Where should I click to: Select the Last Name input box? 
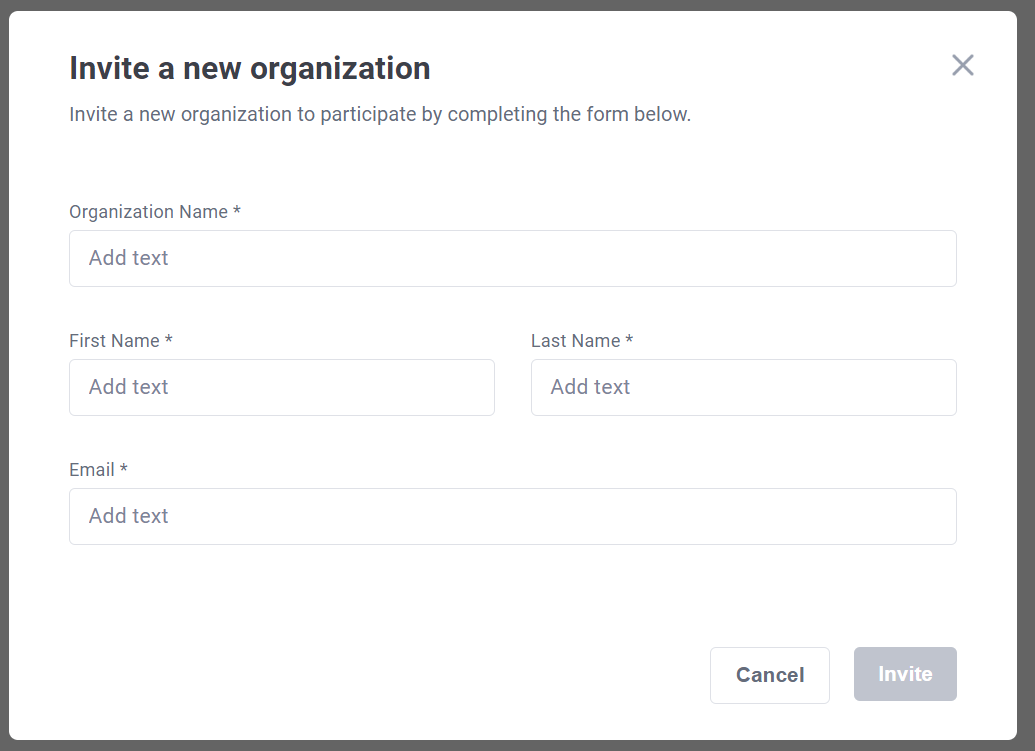pyautogui.click(x=743, y=387)
